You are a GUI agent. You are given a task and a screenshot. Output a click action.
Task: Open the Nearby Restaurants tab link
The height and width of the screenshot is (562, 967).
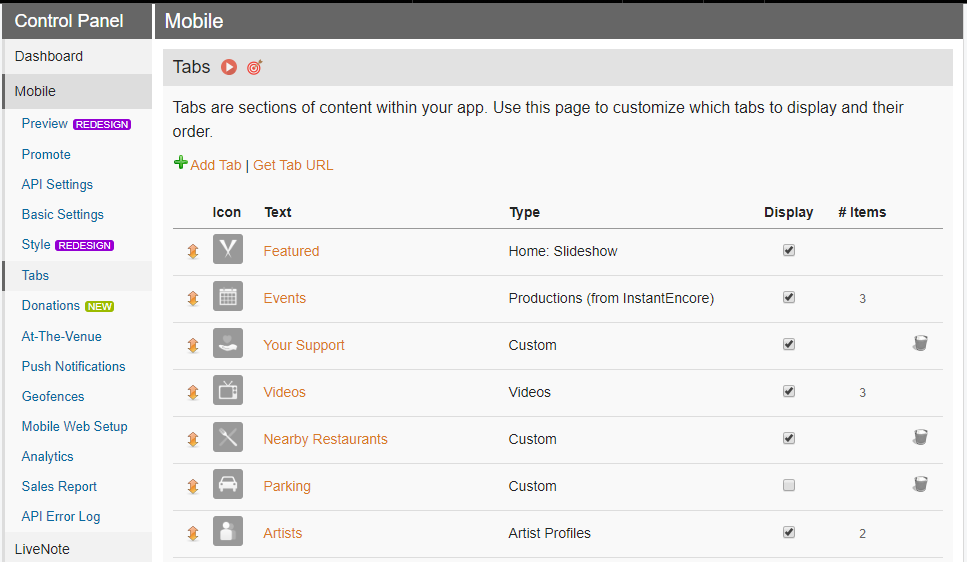[326, 439]
